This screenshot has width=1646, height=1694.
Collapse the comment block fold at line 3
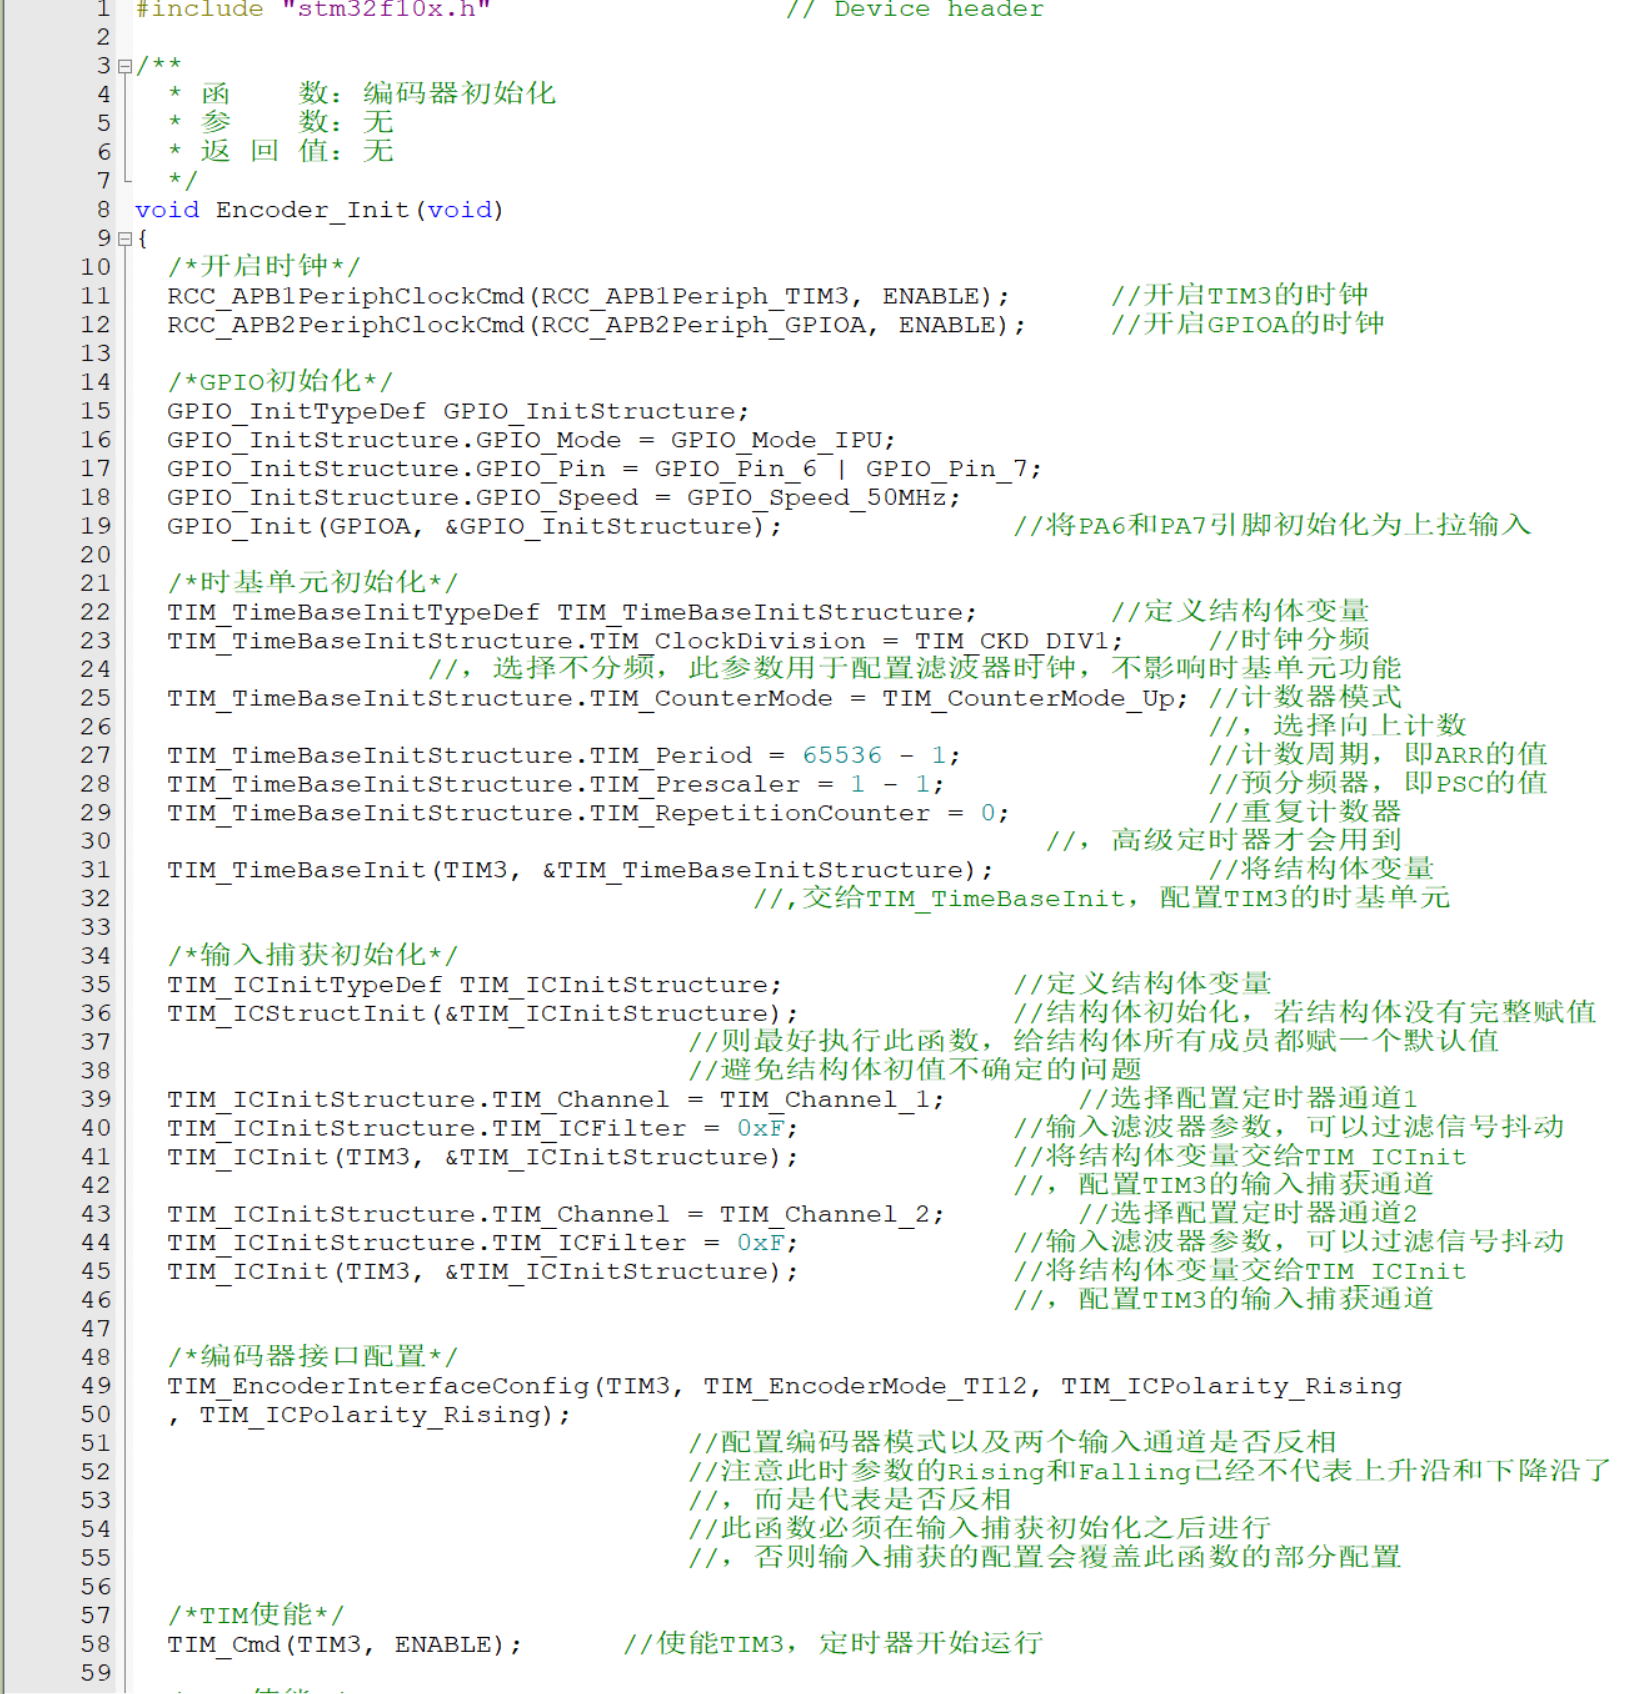pyautogui.click(x=125, y=67)
